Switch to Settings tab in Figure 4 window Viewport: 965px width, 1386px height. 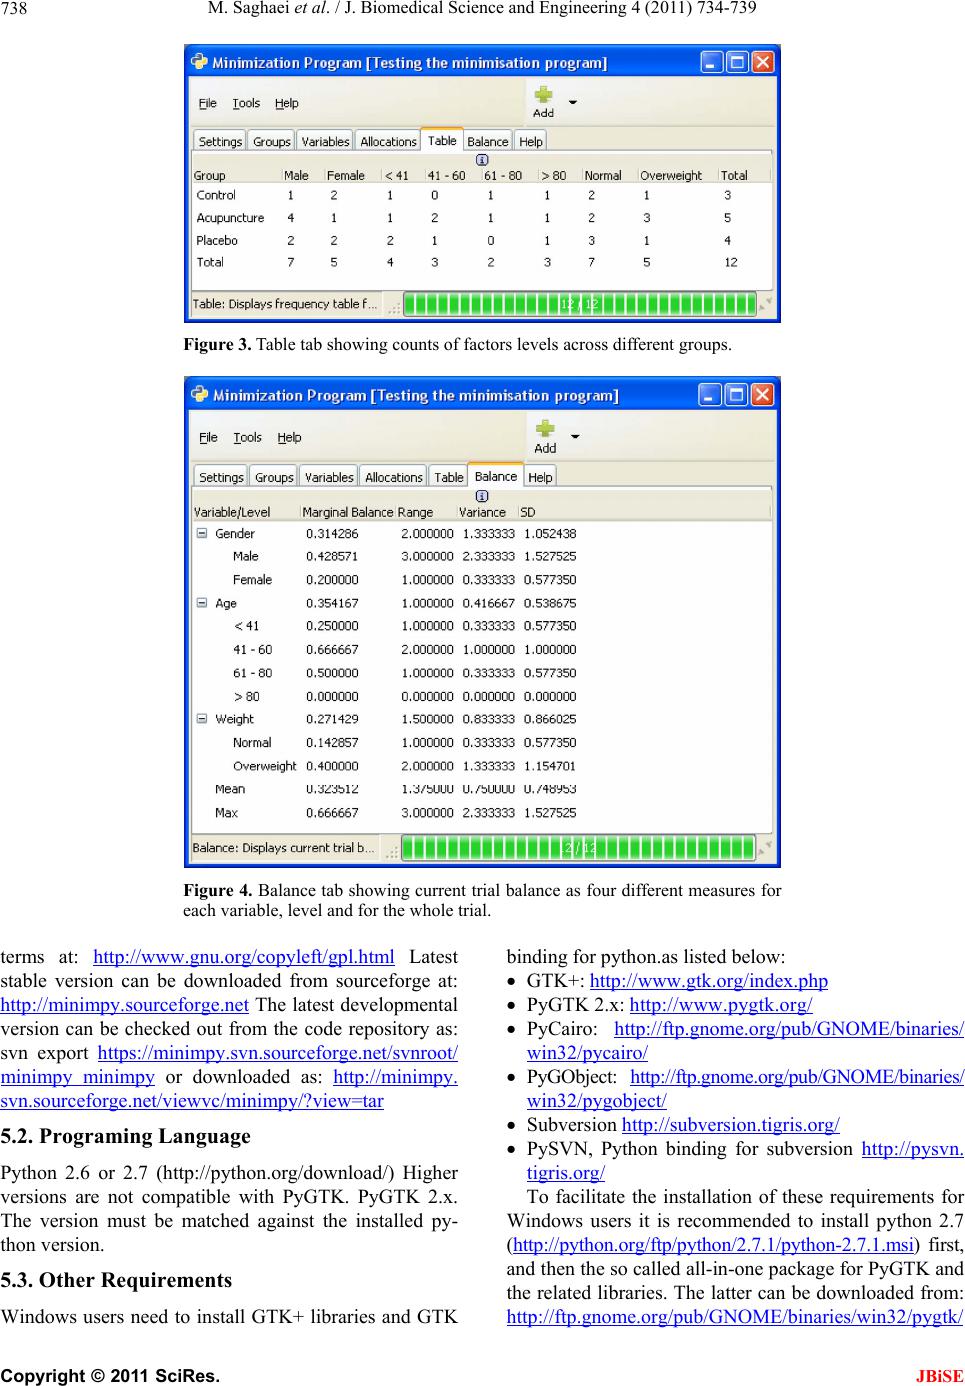point(221,477)
